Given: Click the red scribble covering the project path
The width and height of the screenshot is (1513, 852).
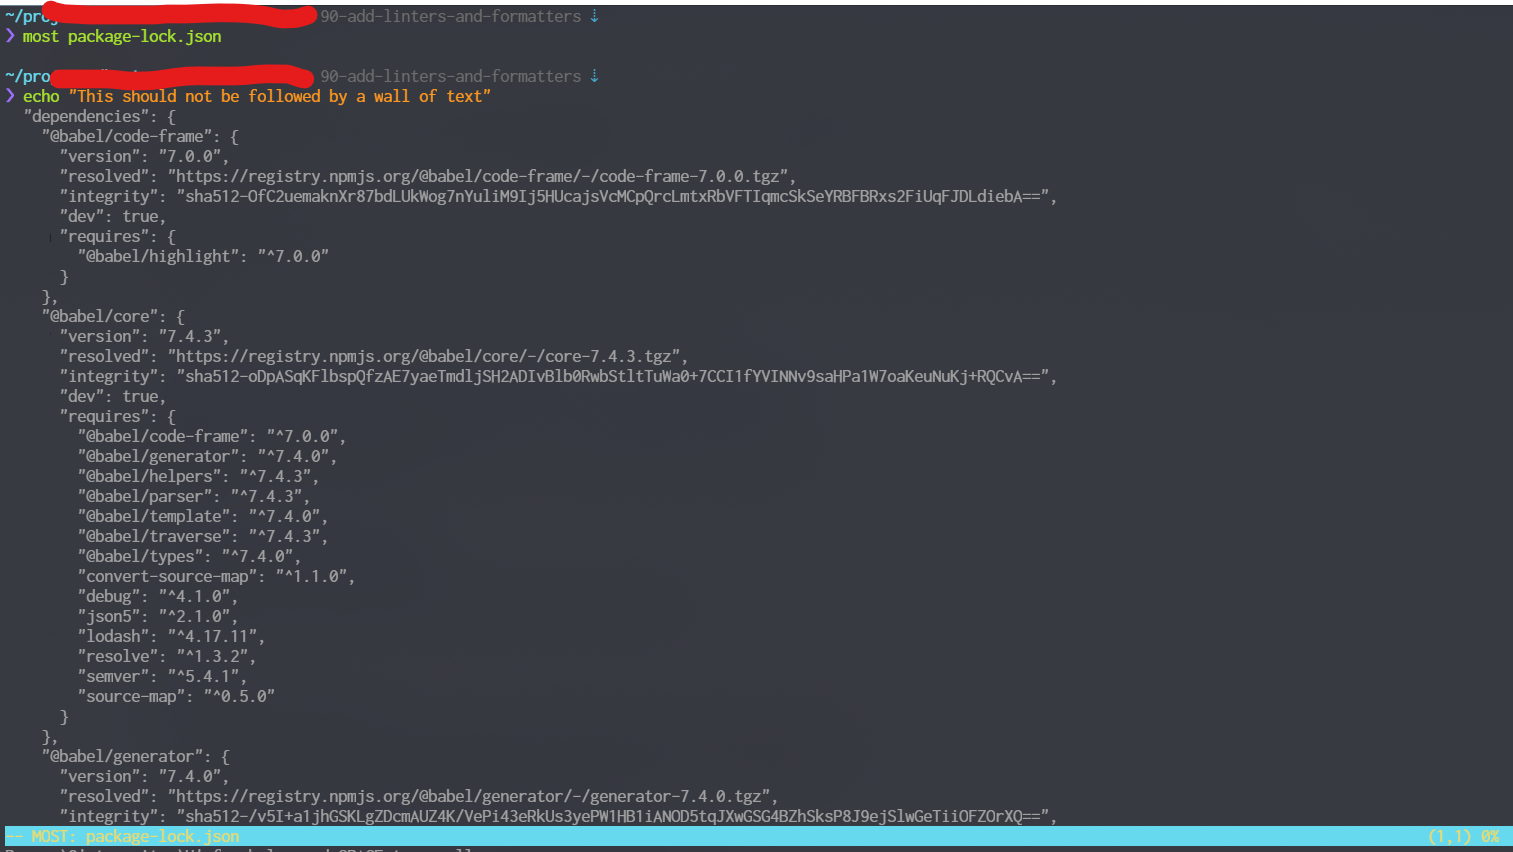Looking at the screenshot, I should 185,17.
